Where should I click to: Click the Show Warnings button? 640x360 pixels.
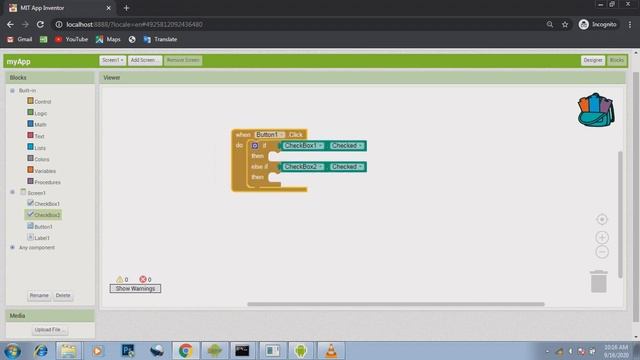click(x=135, y=289)
